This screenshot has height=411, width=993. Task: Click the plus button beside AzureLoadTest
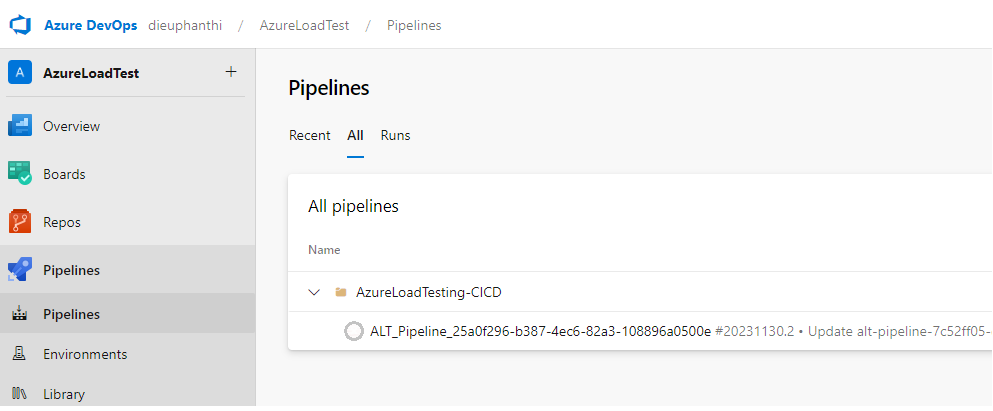[231, 72]
